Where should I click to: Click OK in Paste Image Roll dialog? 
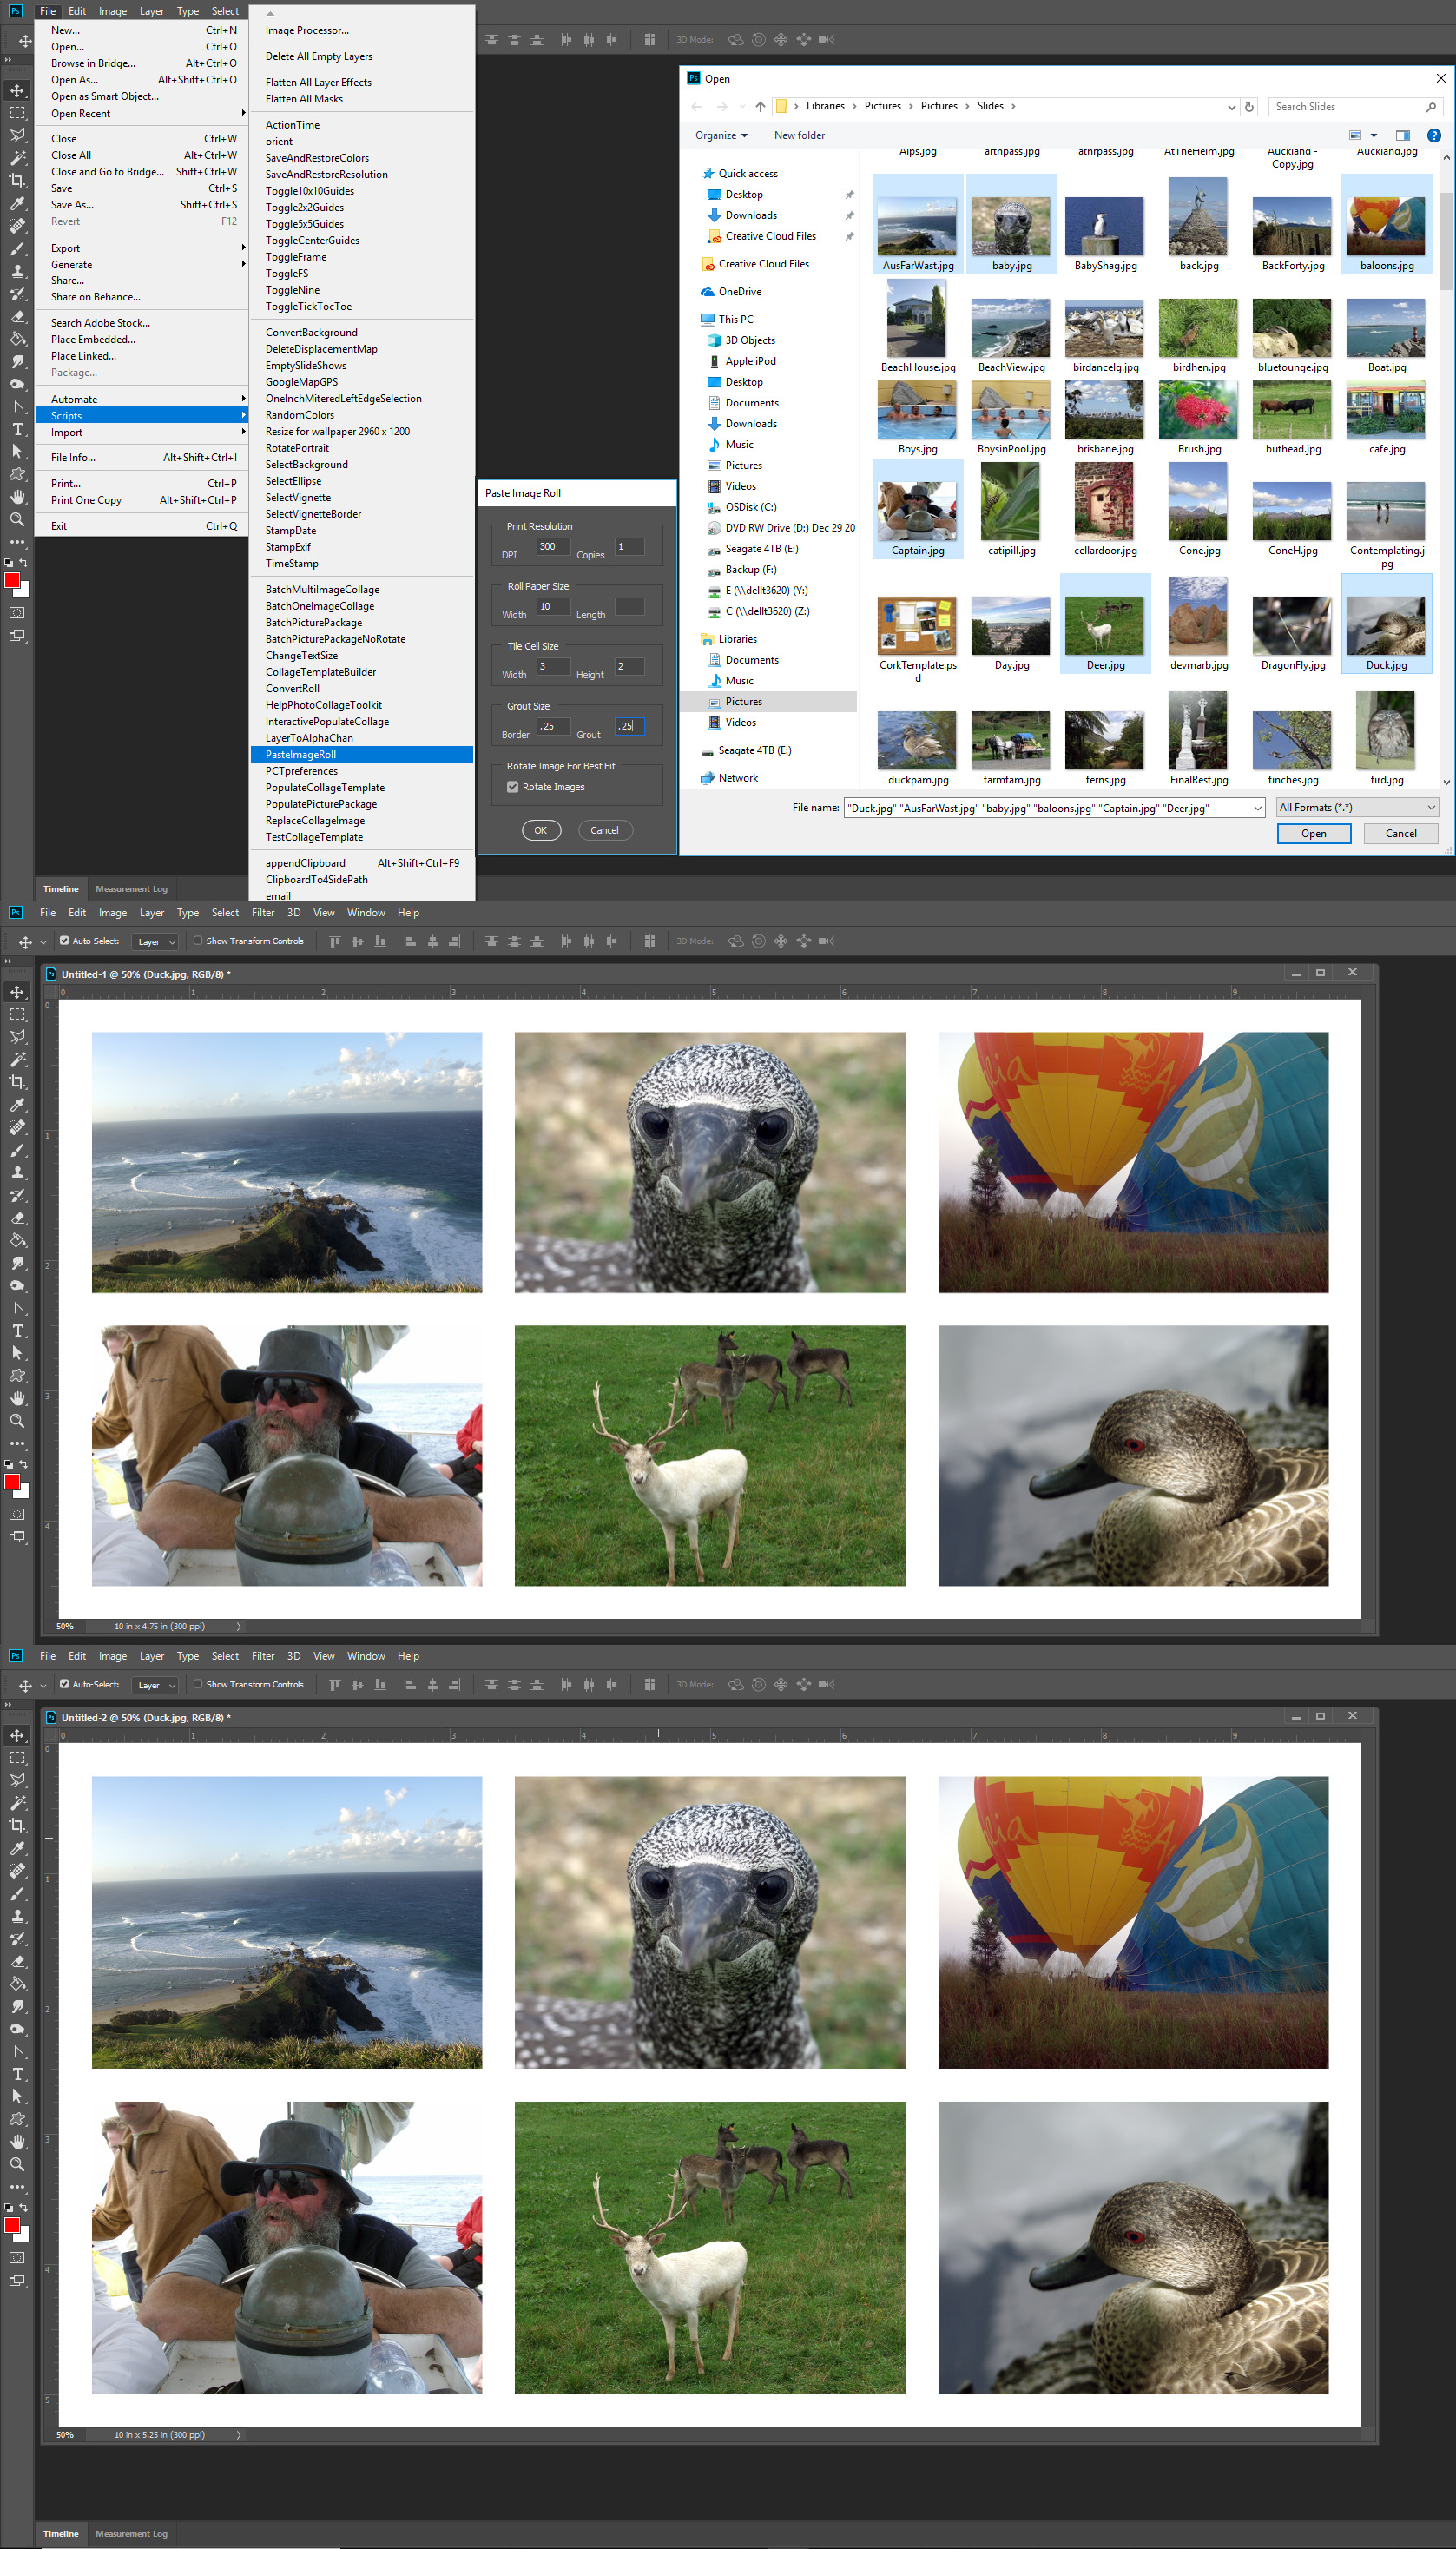(x=541, y=830)
